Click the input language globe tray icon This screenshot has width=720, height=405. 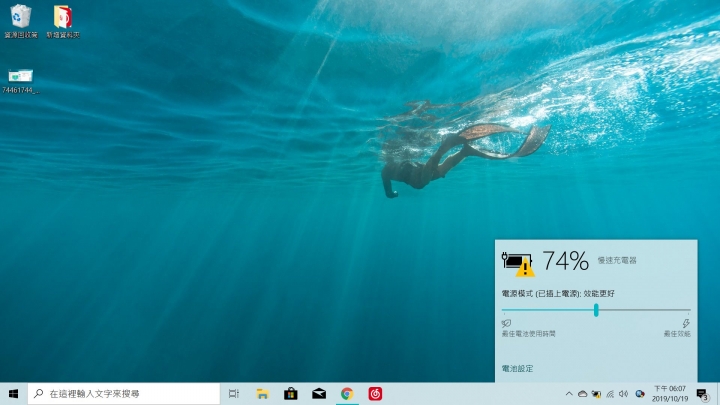coord(640,394)
